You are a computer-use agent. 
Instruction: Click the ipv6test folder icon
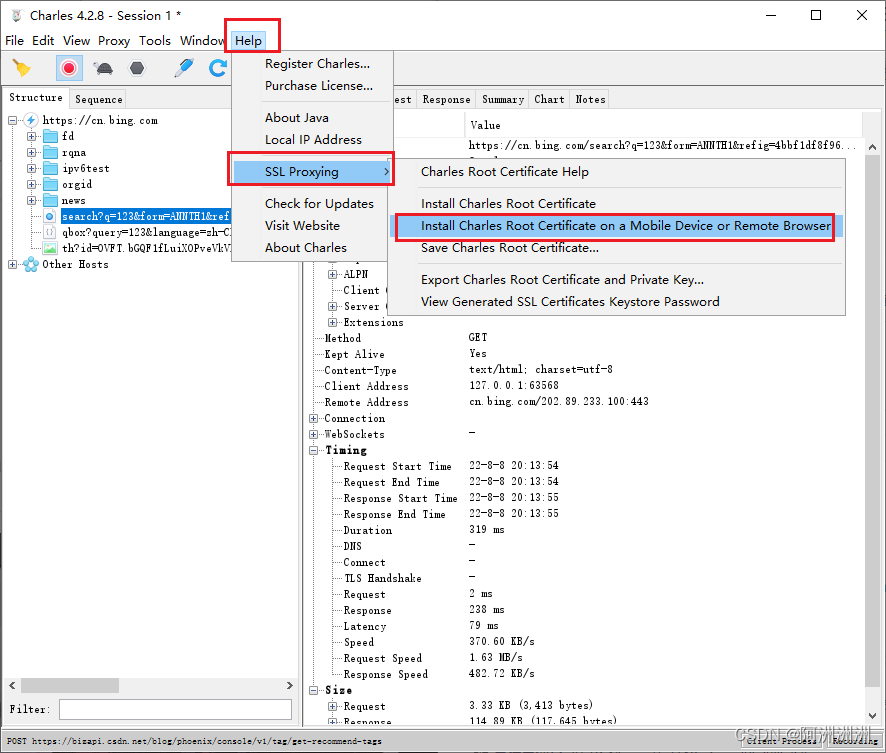(51, 168)
